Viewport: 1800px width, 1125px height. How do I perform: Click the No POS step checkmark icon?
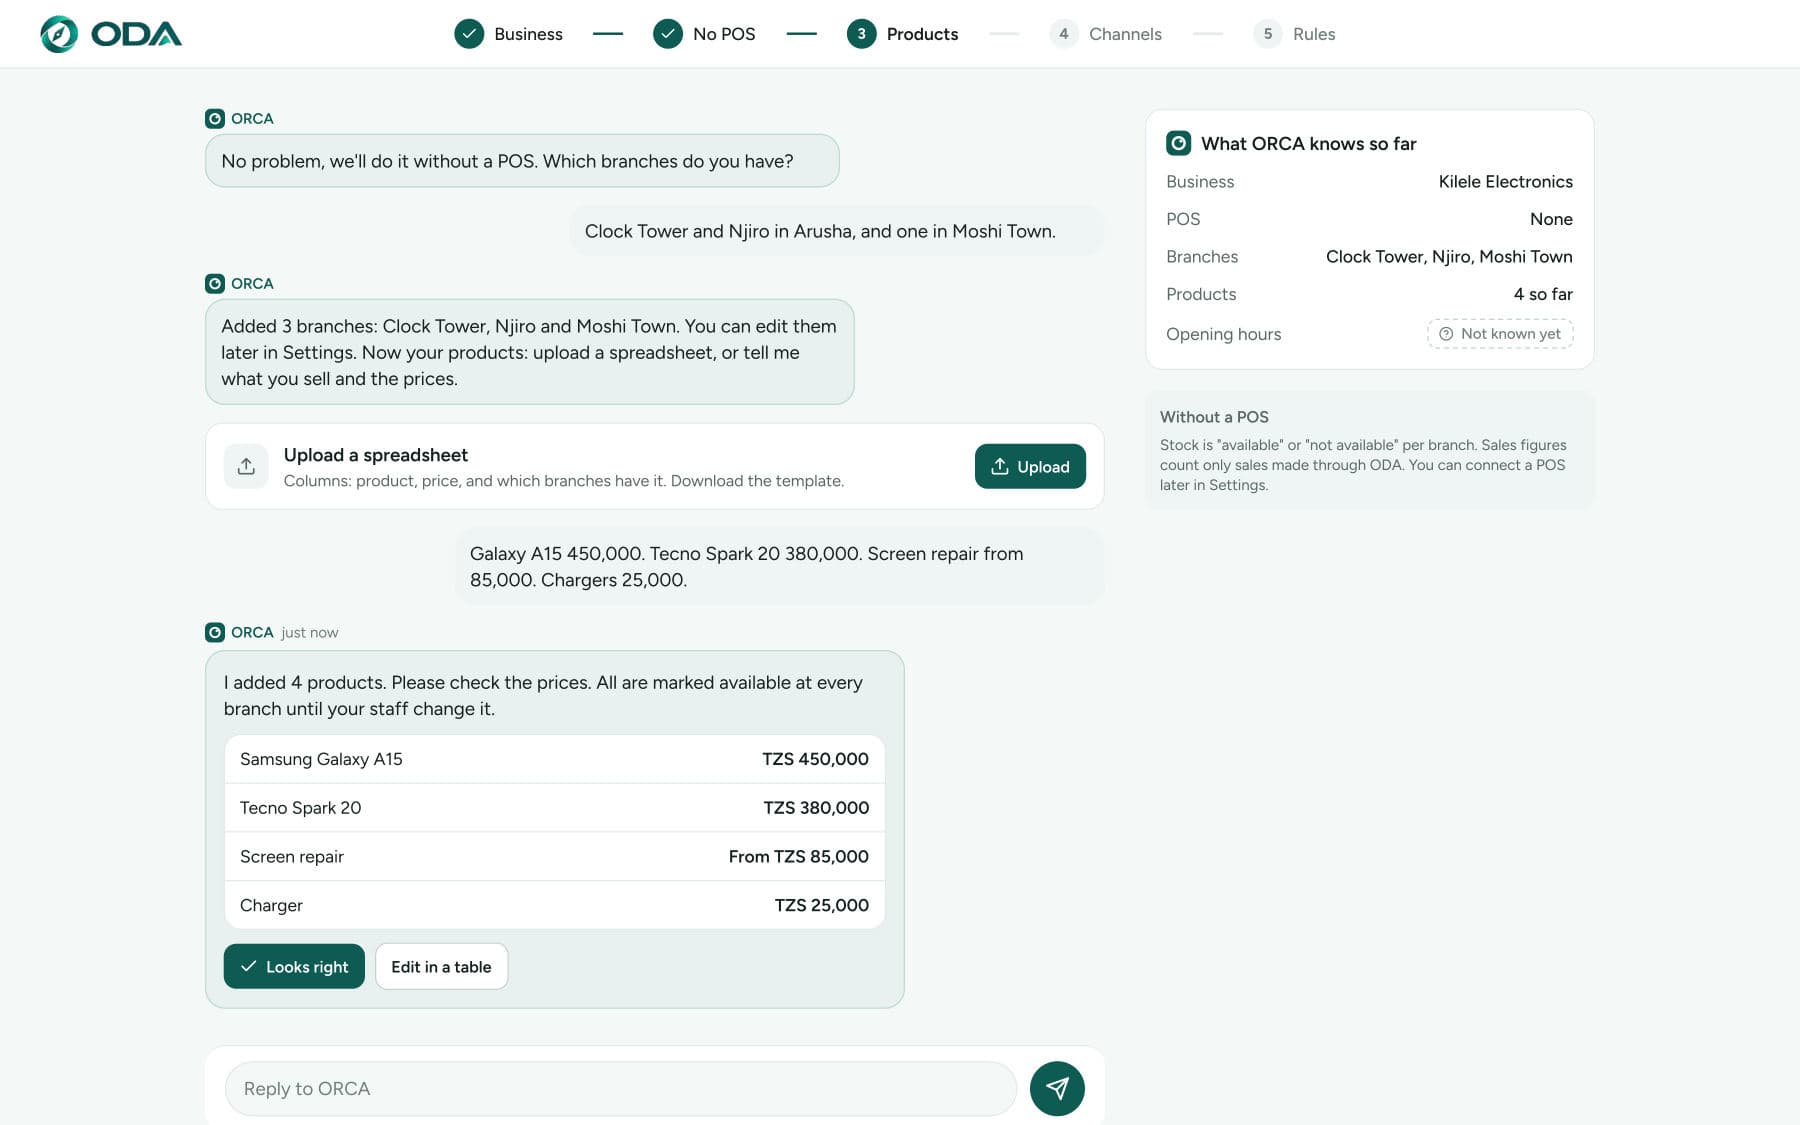pyautogui.click(x=668, y=34)
